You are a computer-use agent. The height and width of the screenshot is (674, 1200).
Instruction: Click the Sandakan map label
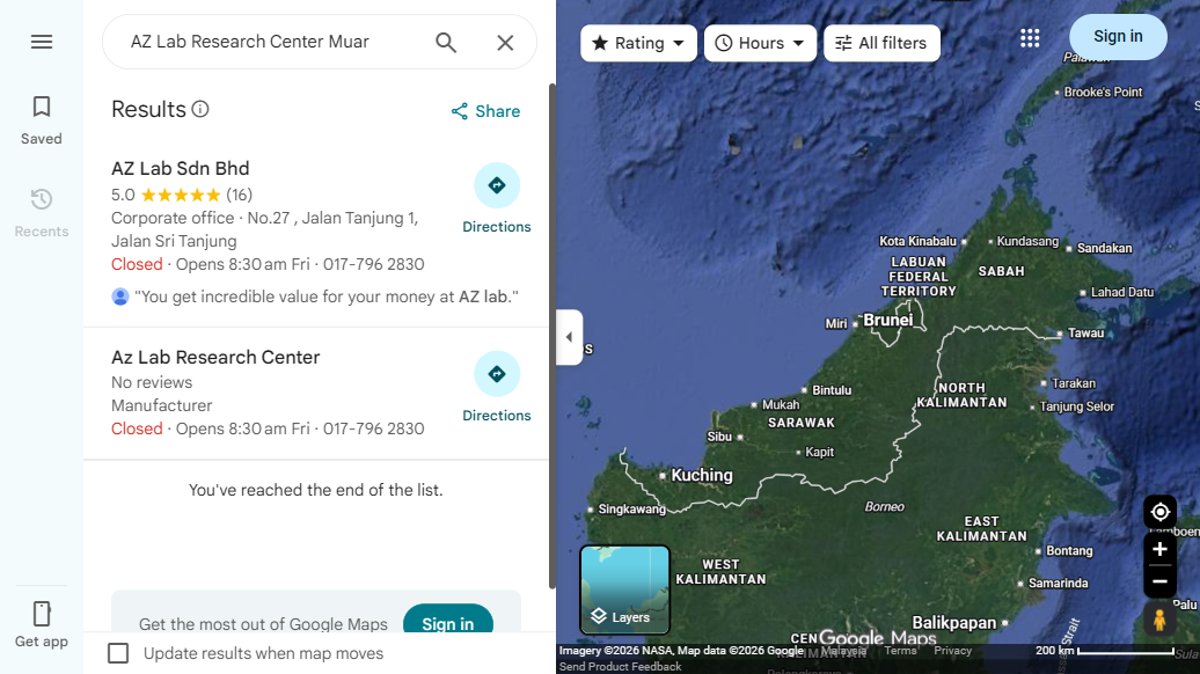pos(1105,248)
